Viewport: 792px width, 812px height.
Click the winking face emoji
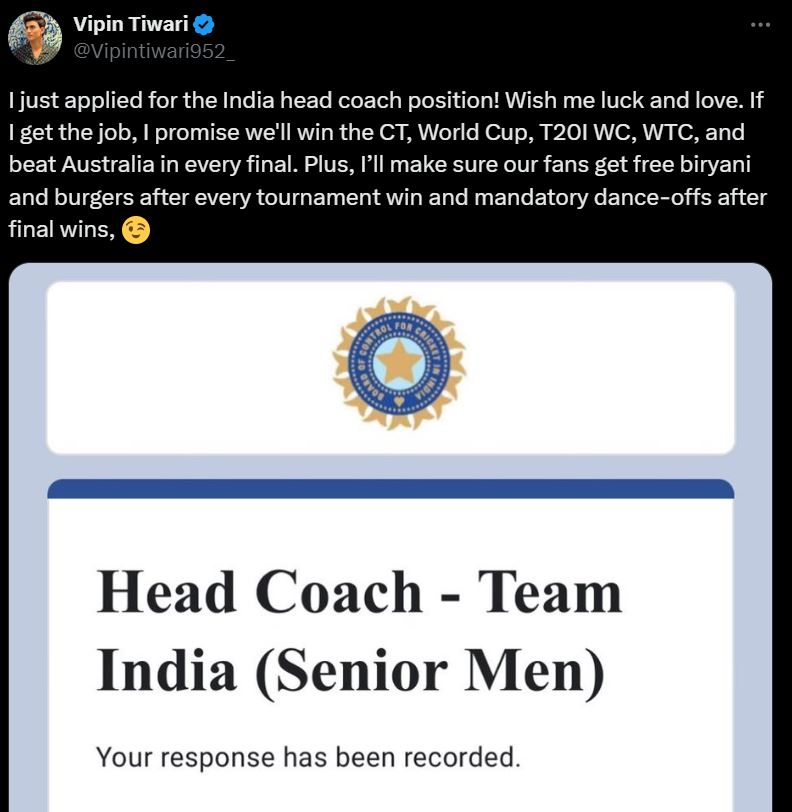(136, 230)
